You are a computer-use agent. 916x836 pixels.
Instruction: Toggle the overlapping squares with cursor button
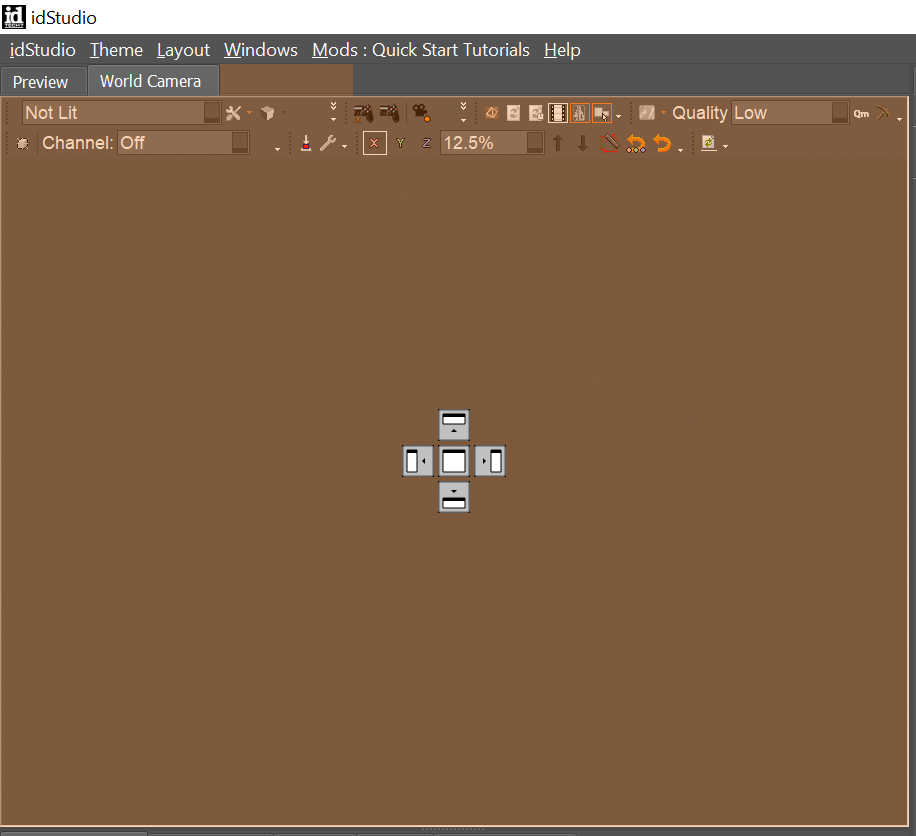[601, 113]
